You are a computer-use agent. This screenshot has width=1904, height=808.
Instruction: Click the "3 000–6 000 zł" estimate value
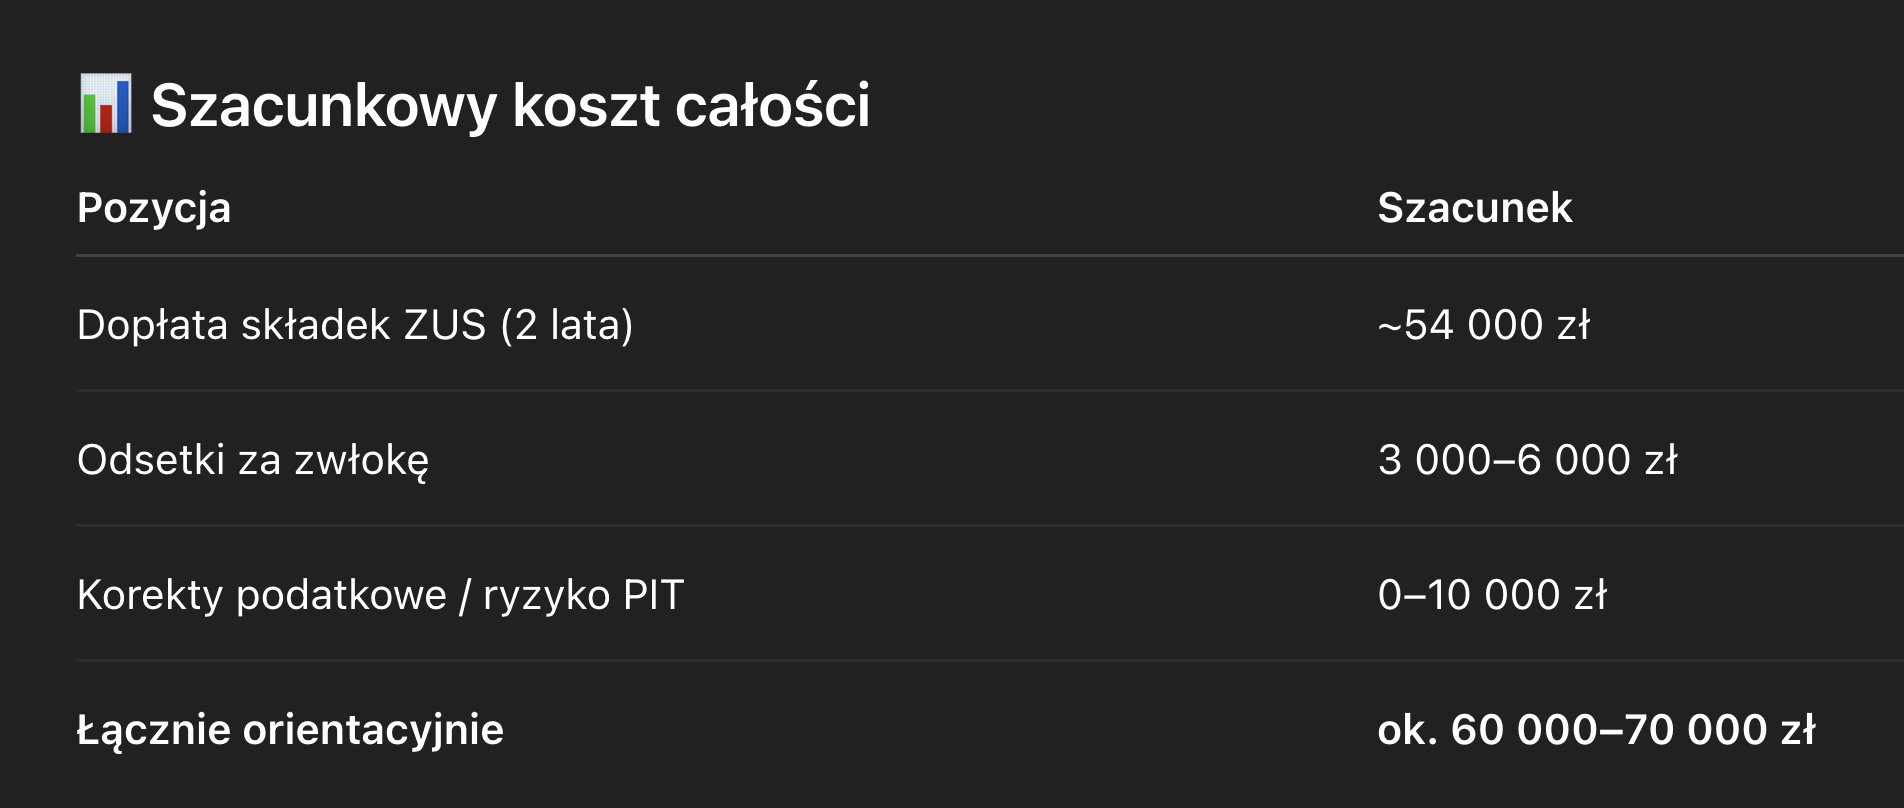click(x=1527, y=460)
